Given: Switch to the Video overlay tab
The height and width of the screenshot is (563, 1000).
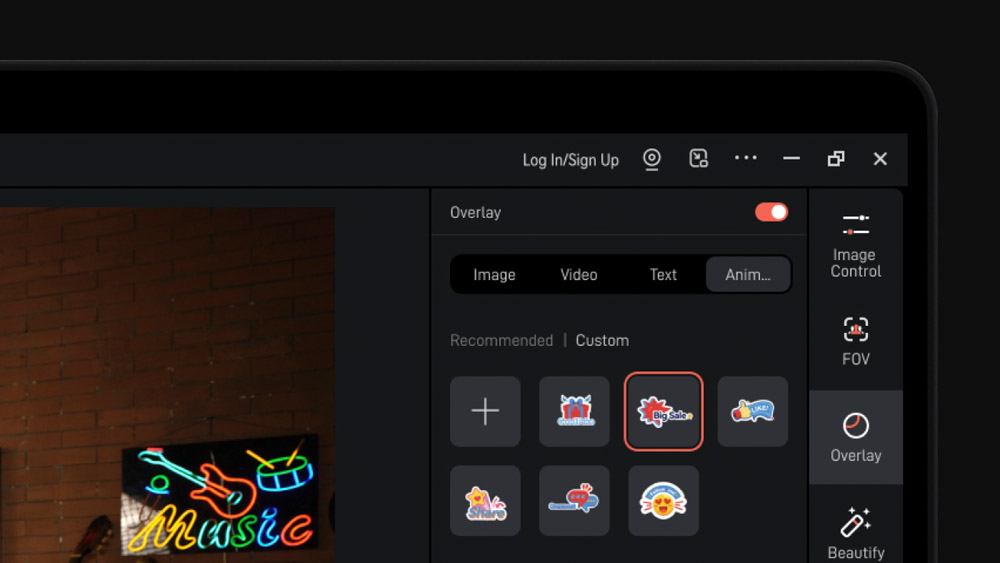Looking at the screenshot, I should (x=579, y=275).
